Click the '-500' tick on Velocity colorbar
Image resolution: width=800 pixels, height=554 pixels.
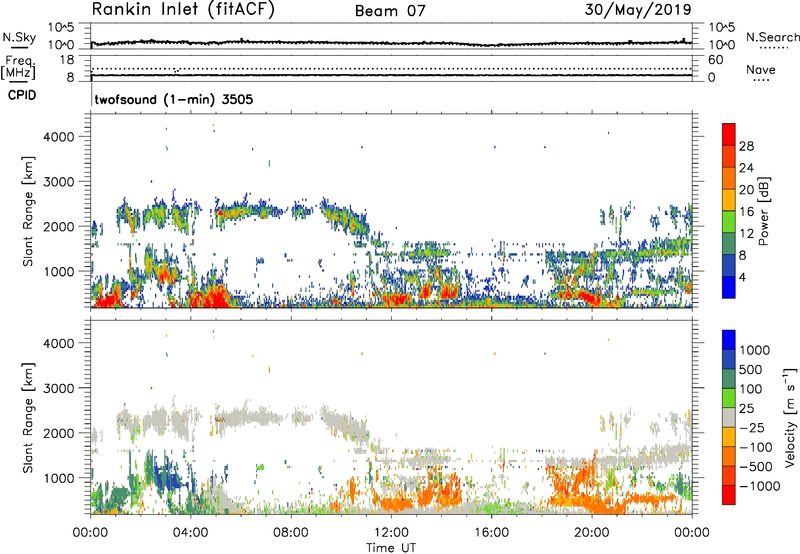756,466
